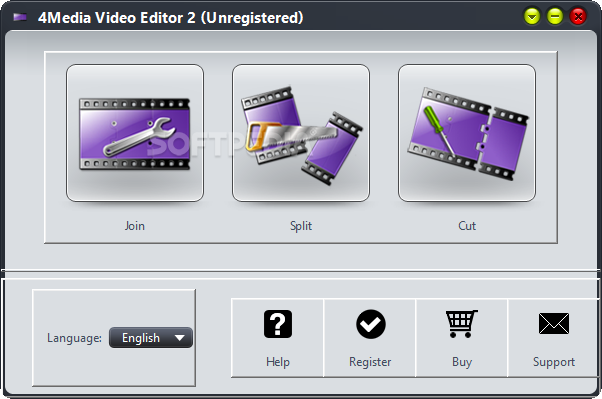Image resolution: width=602 pixels, height=399 pixels.
Task: Open the Language dropdown showing English
Action: click(x=151, y=338)
